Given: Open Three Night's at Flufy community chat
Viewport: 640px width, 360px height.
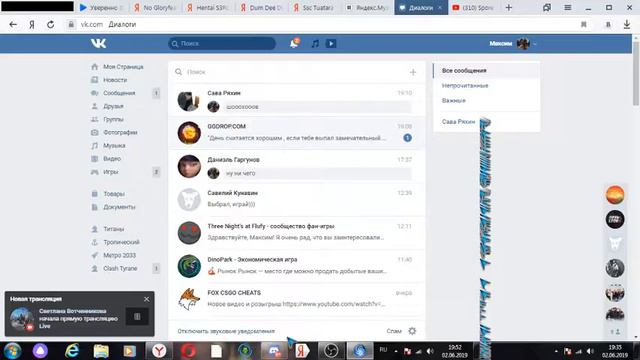Looking at the screenshot, I should pyautogui.click(x=296, y=233).
